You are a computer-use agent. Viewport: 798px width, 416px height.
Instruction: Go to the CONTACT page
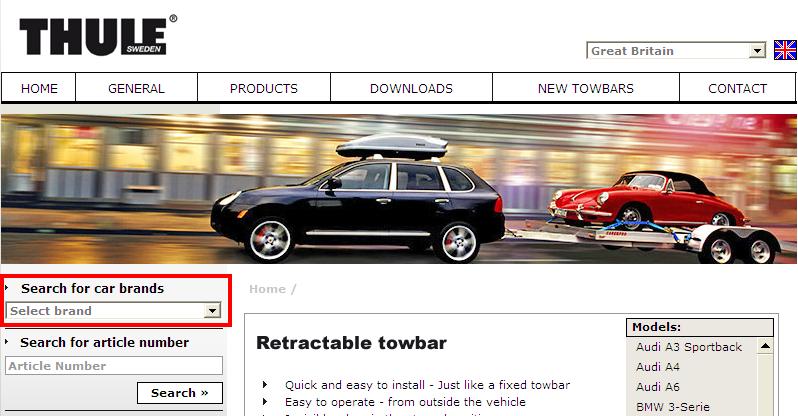[737, 88]
